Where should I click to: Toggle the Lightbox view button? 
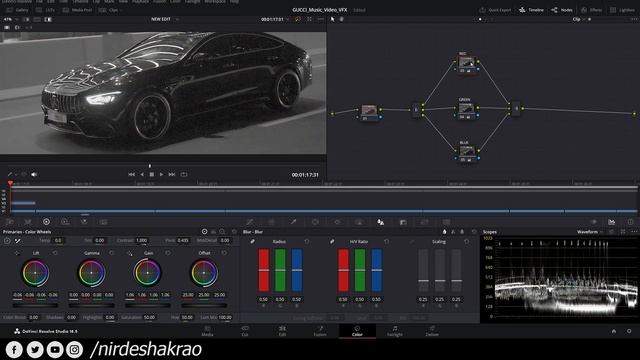[622, 10]
